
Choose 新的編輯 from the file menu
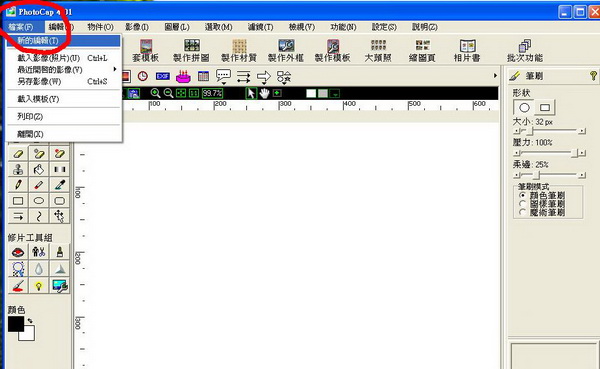click(x=64, y=41)
